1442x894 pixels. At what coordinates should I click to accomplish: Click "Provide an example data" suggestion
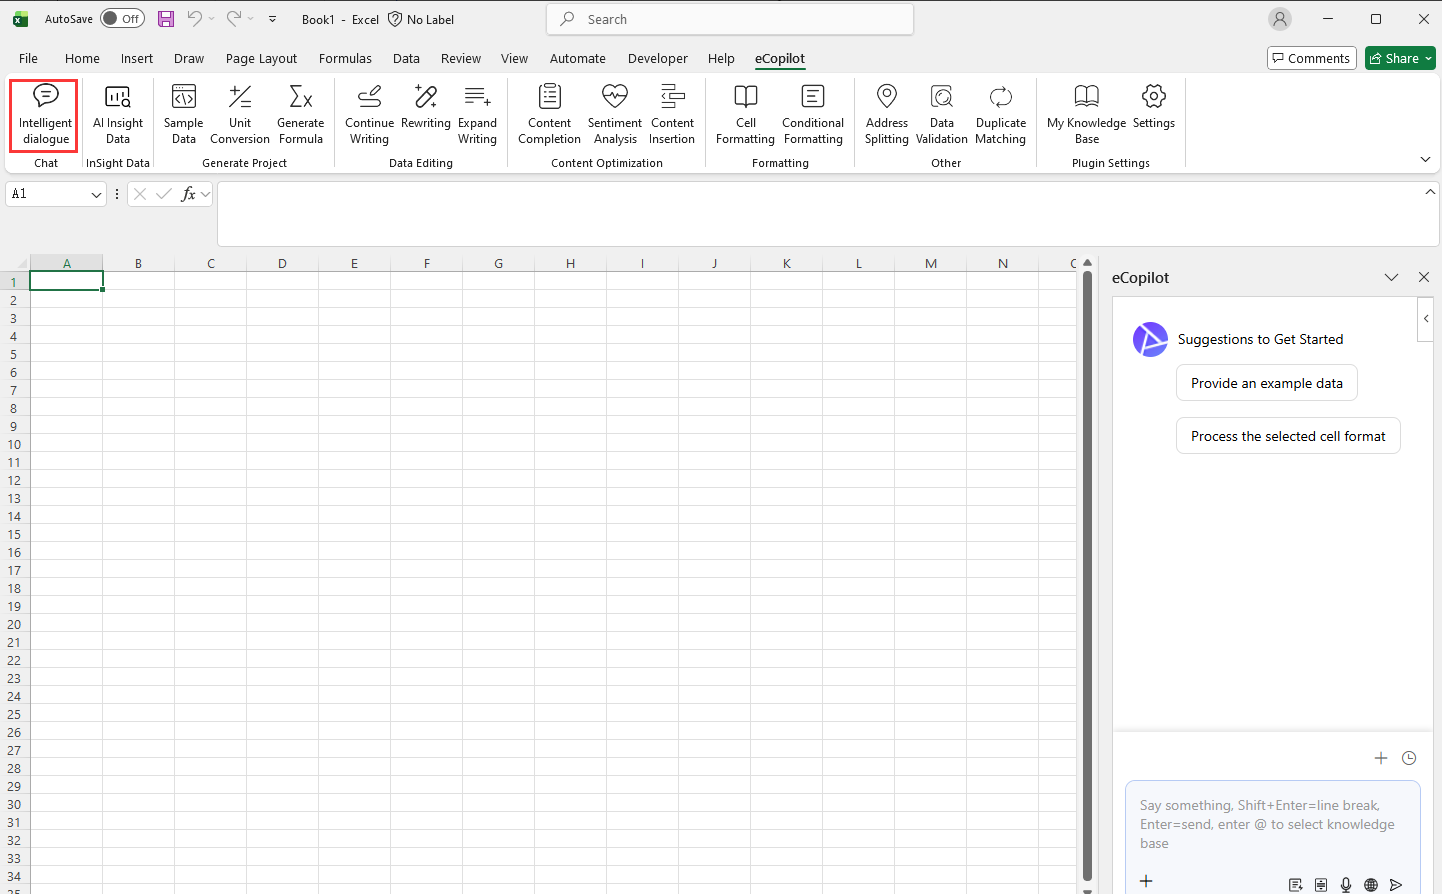click(1266, 383)
